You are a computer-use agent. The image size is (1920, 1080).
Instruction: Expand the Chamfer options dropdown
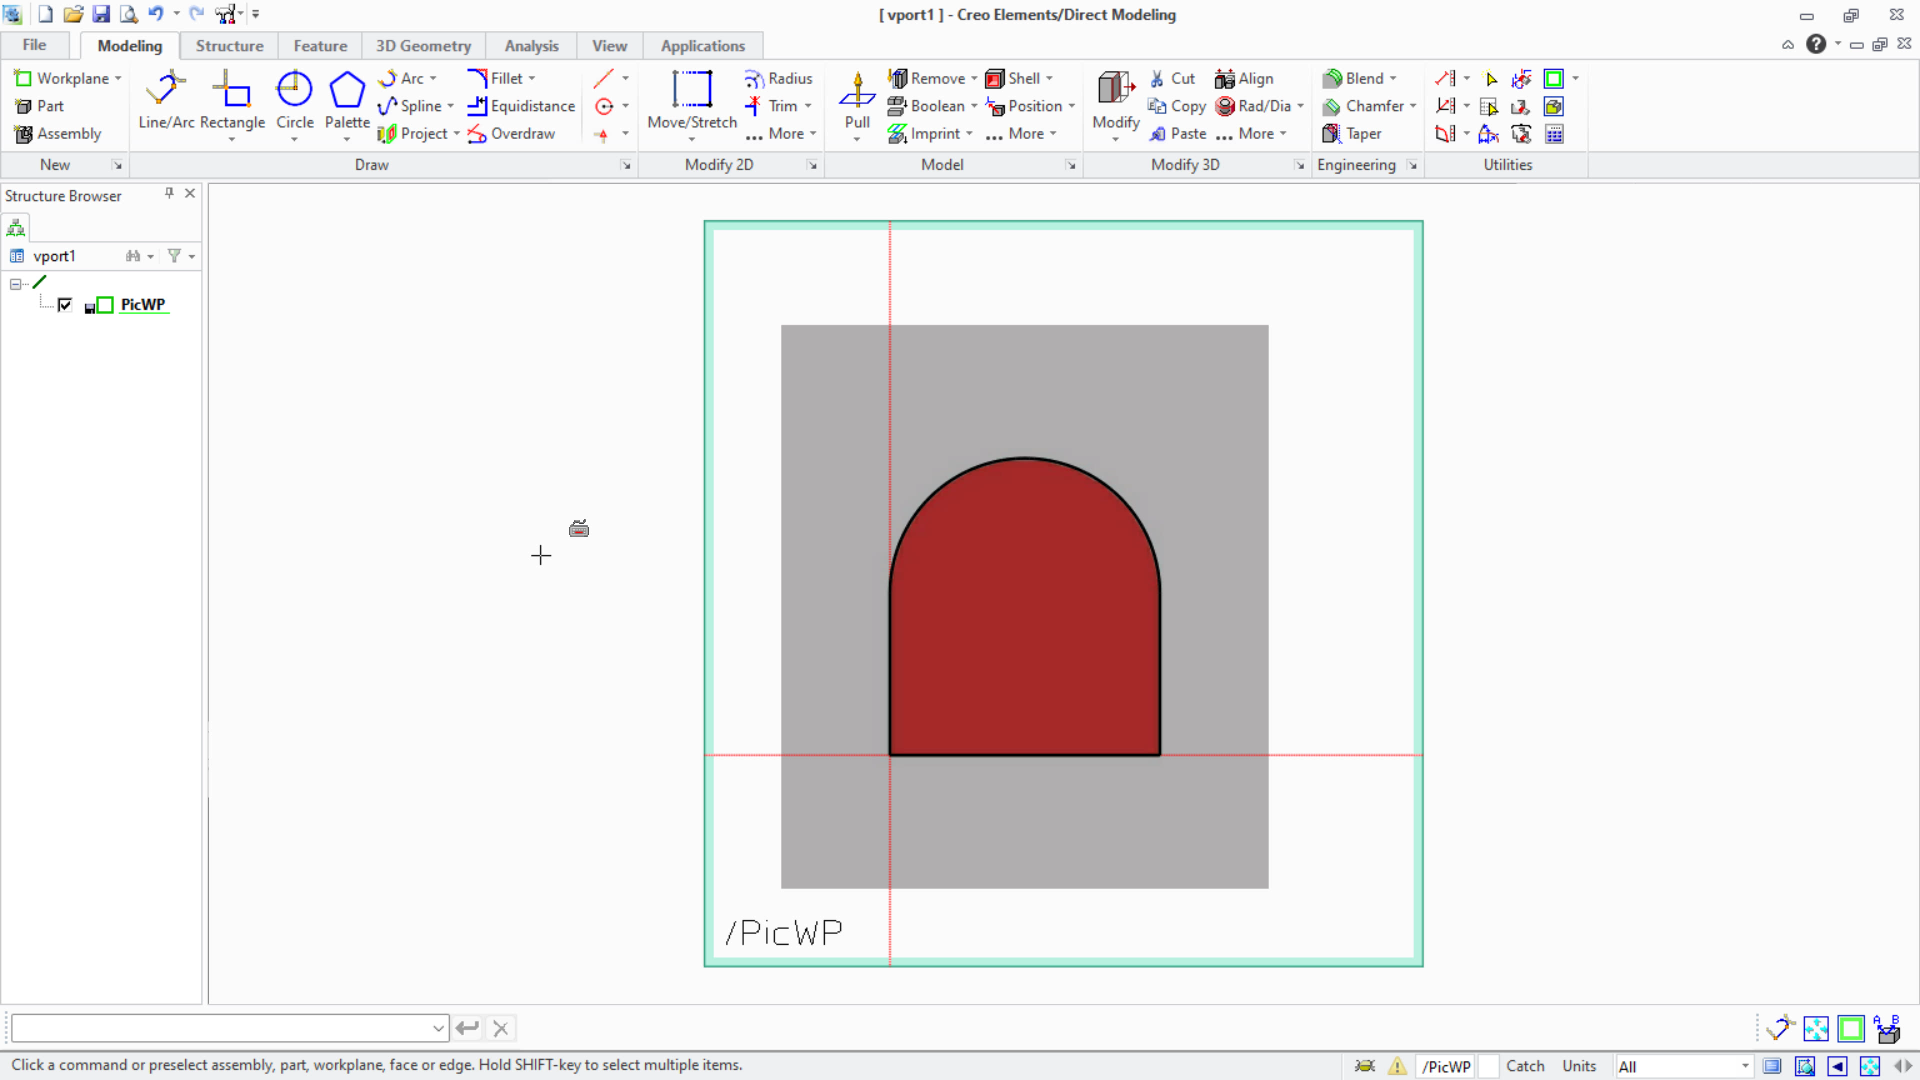[x=1413, y=106]
